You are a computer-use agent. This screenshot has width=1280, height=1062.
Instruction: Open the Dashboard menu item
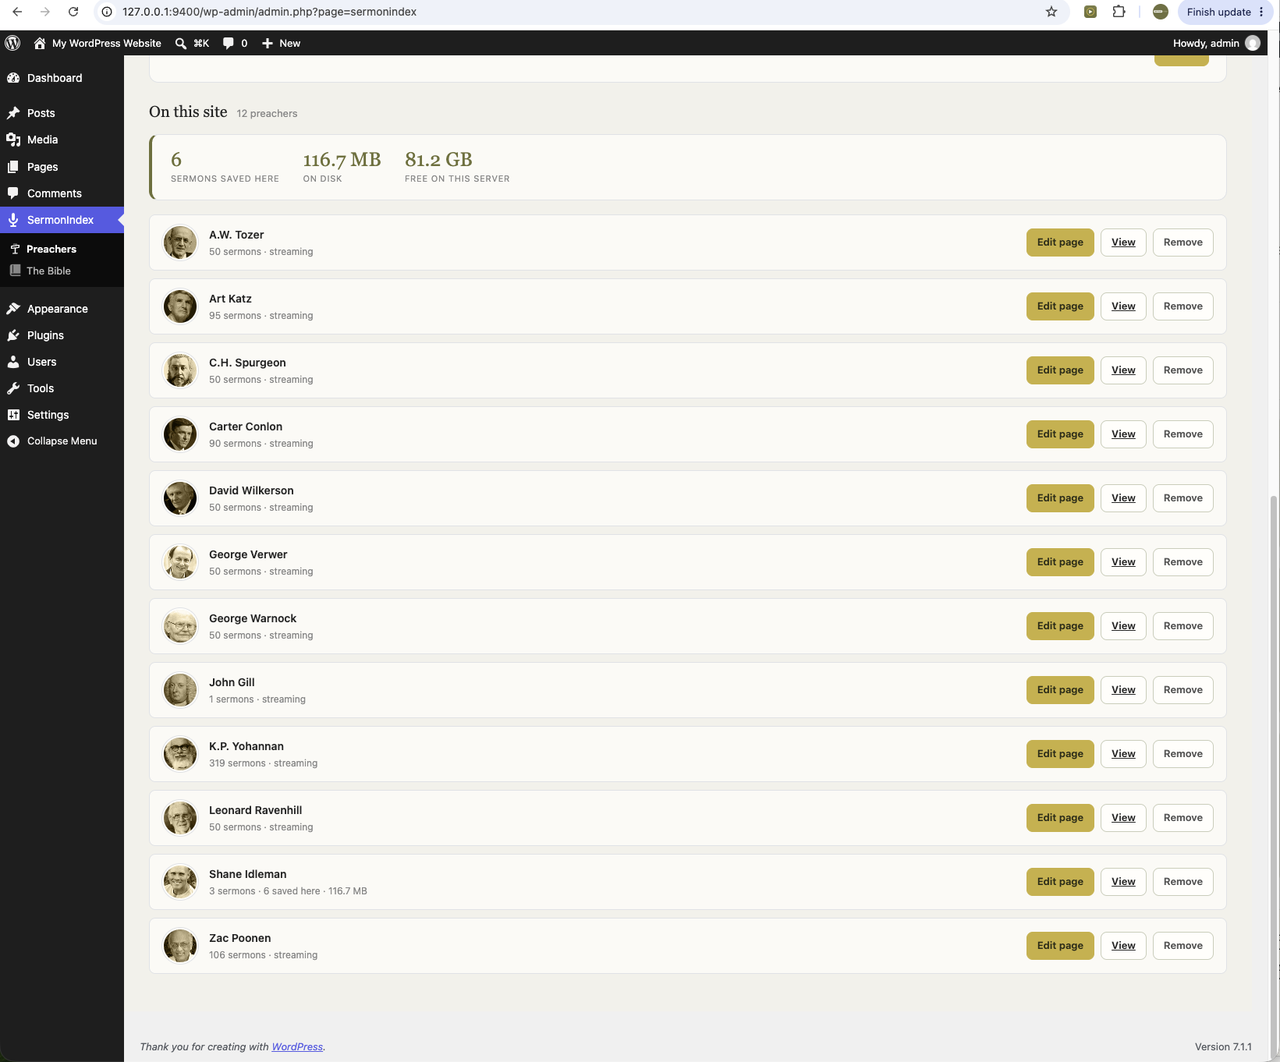pos(55,78)
